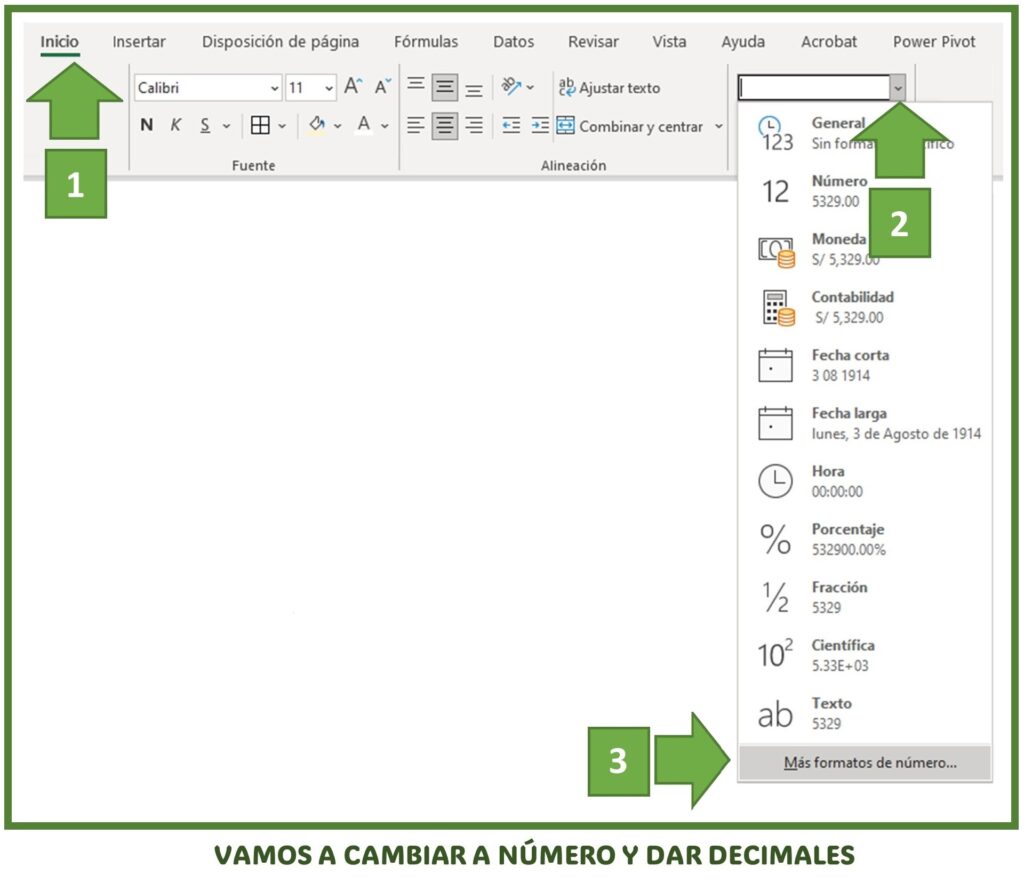This screenshot has width=1024, height=883.
Task: Open the Fórmulas ribbon tab
Action: tap(426, 42)
